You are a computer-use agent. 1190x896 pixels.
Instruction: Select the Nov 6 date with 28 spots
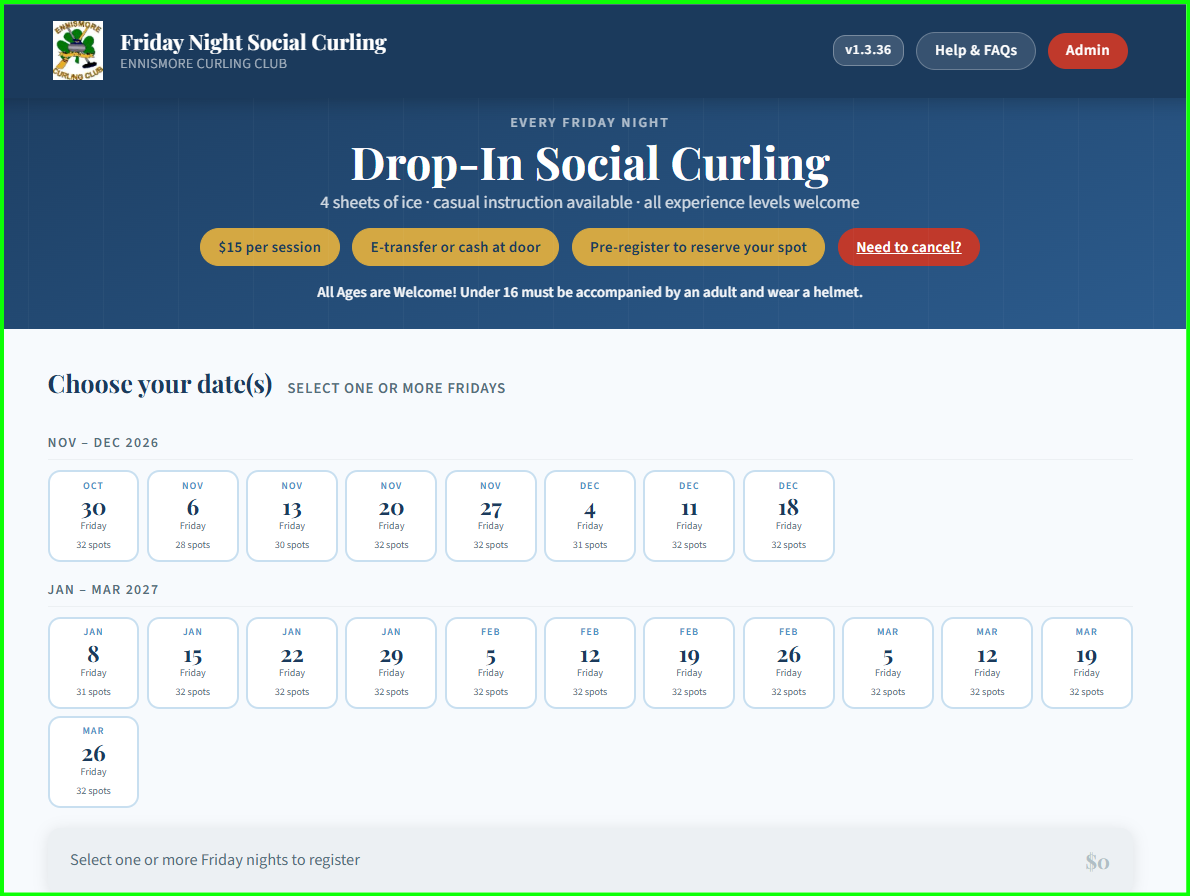pos(193,516)
